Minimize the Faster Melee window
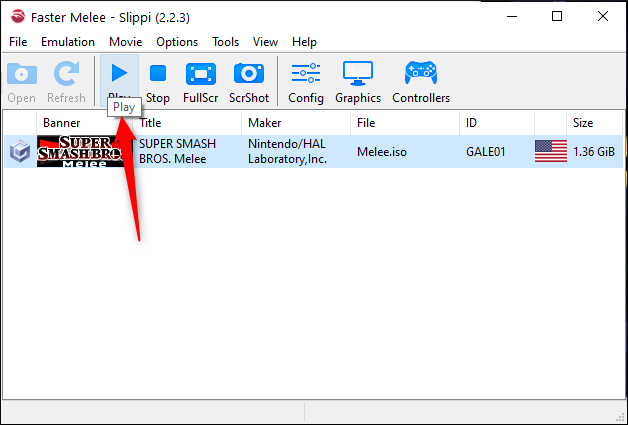 [512, 17]
